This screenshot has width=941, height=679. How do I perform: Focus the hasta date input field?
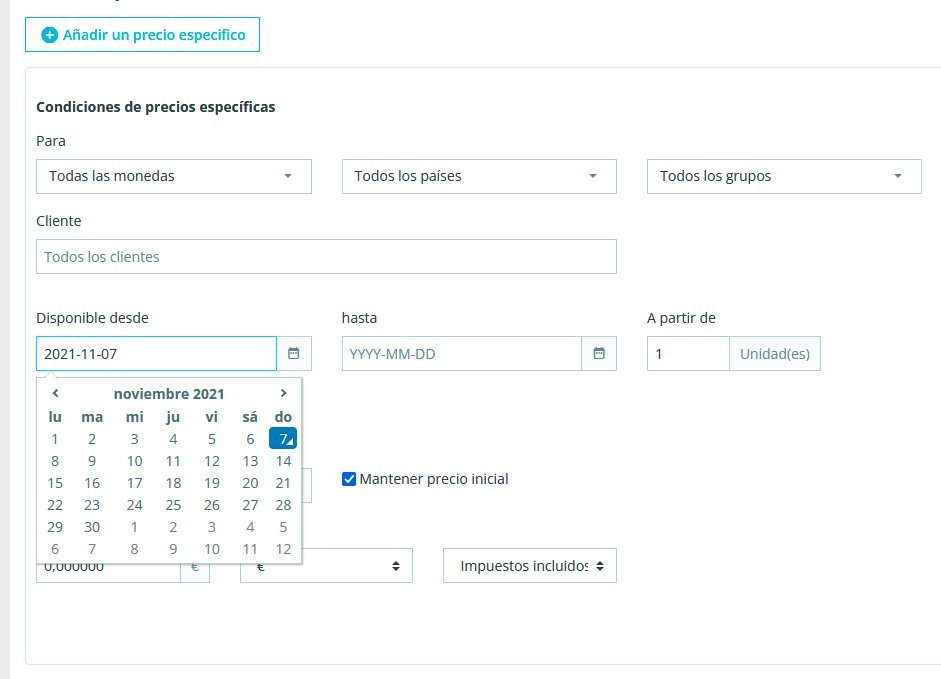point(462,354)
